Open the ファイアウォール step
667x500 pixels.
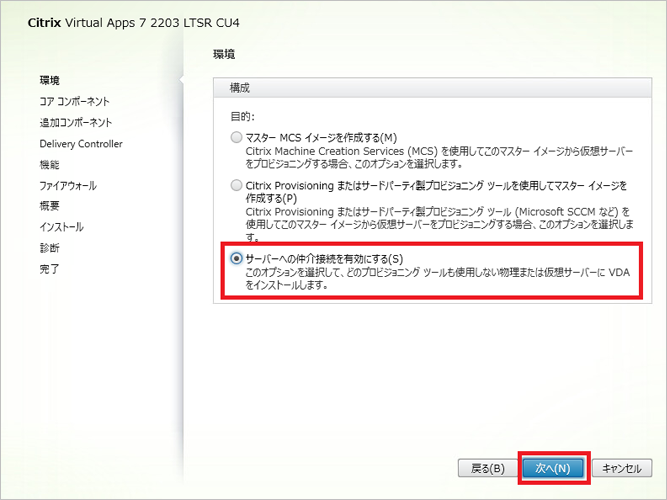click(68, 186)
